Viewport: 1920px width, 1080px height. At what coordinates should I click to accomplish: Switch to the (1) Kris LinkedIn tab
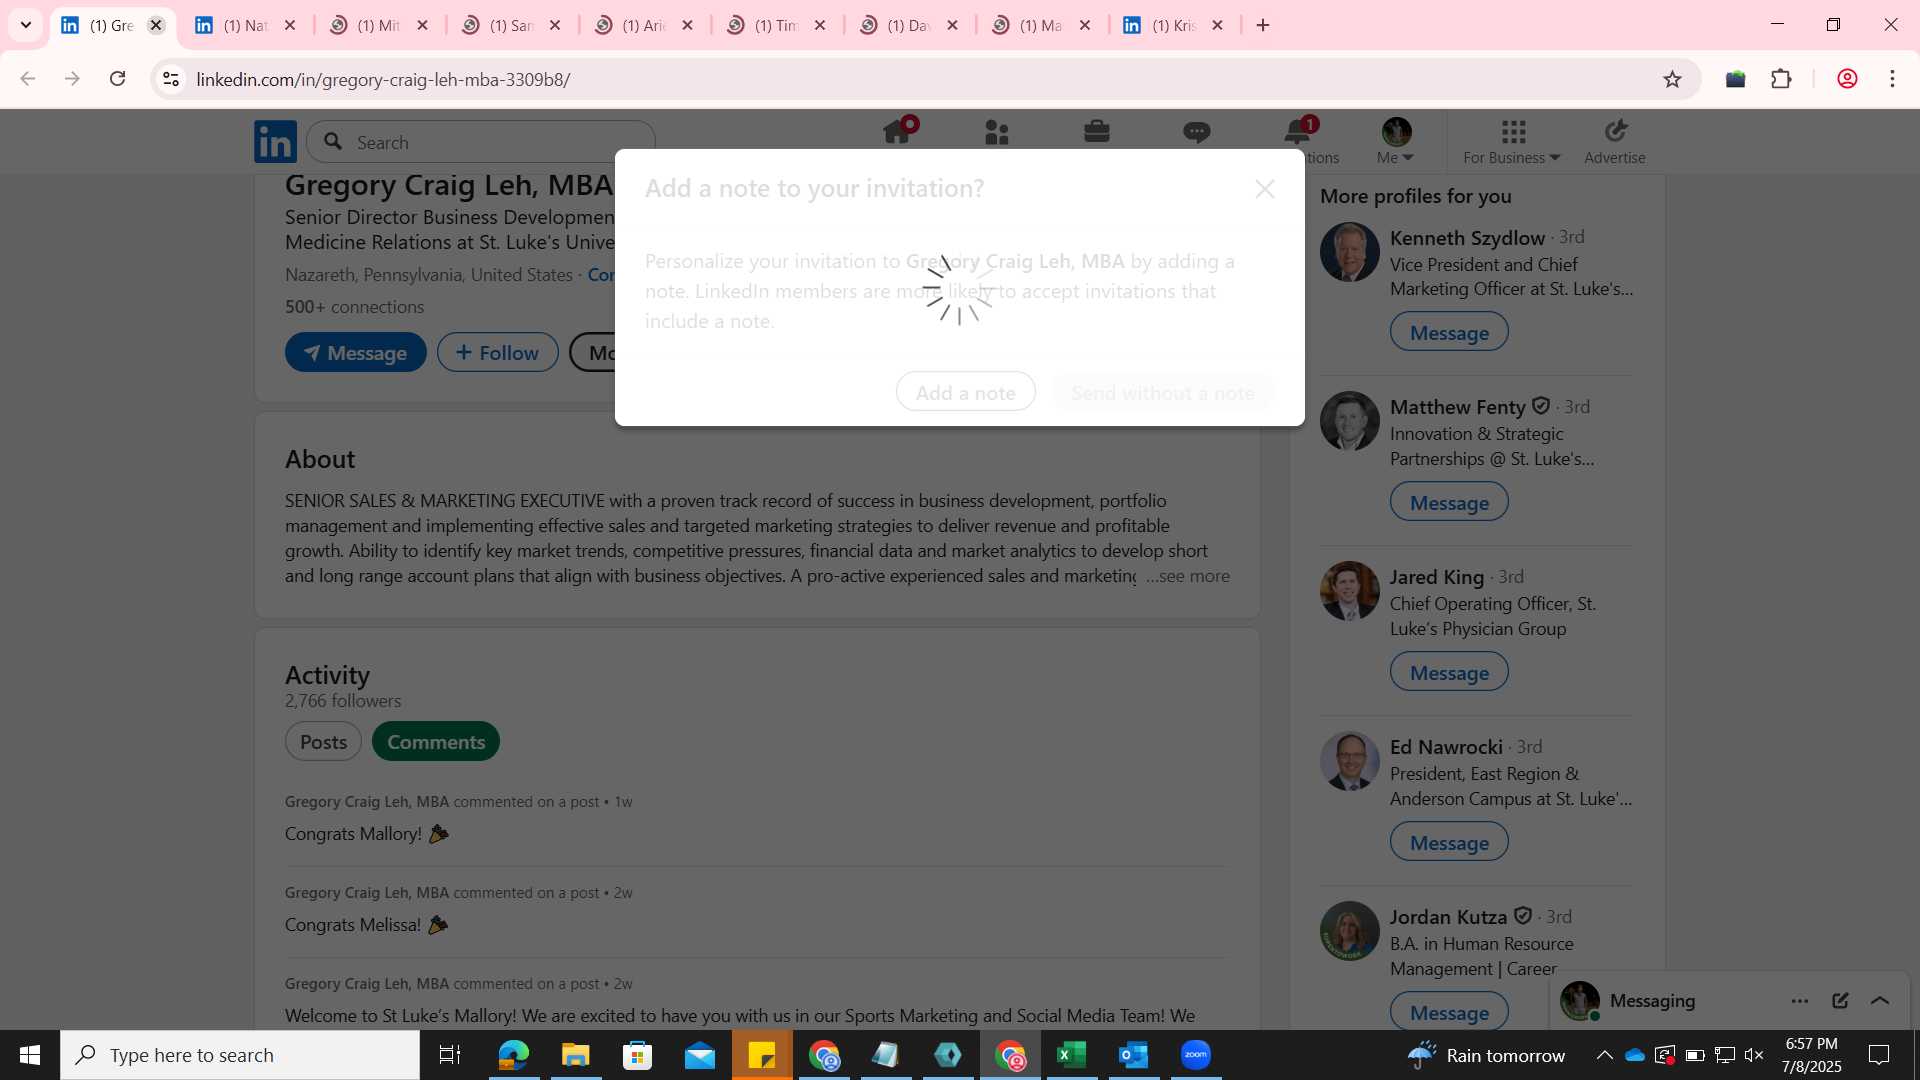click(1173, 25)
